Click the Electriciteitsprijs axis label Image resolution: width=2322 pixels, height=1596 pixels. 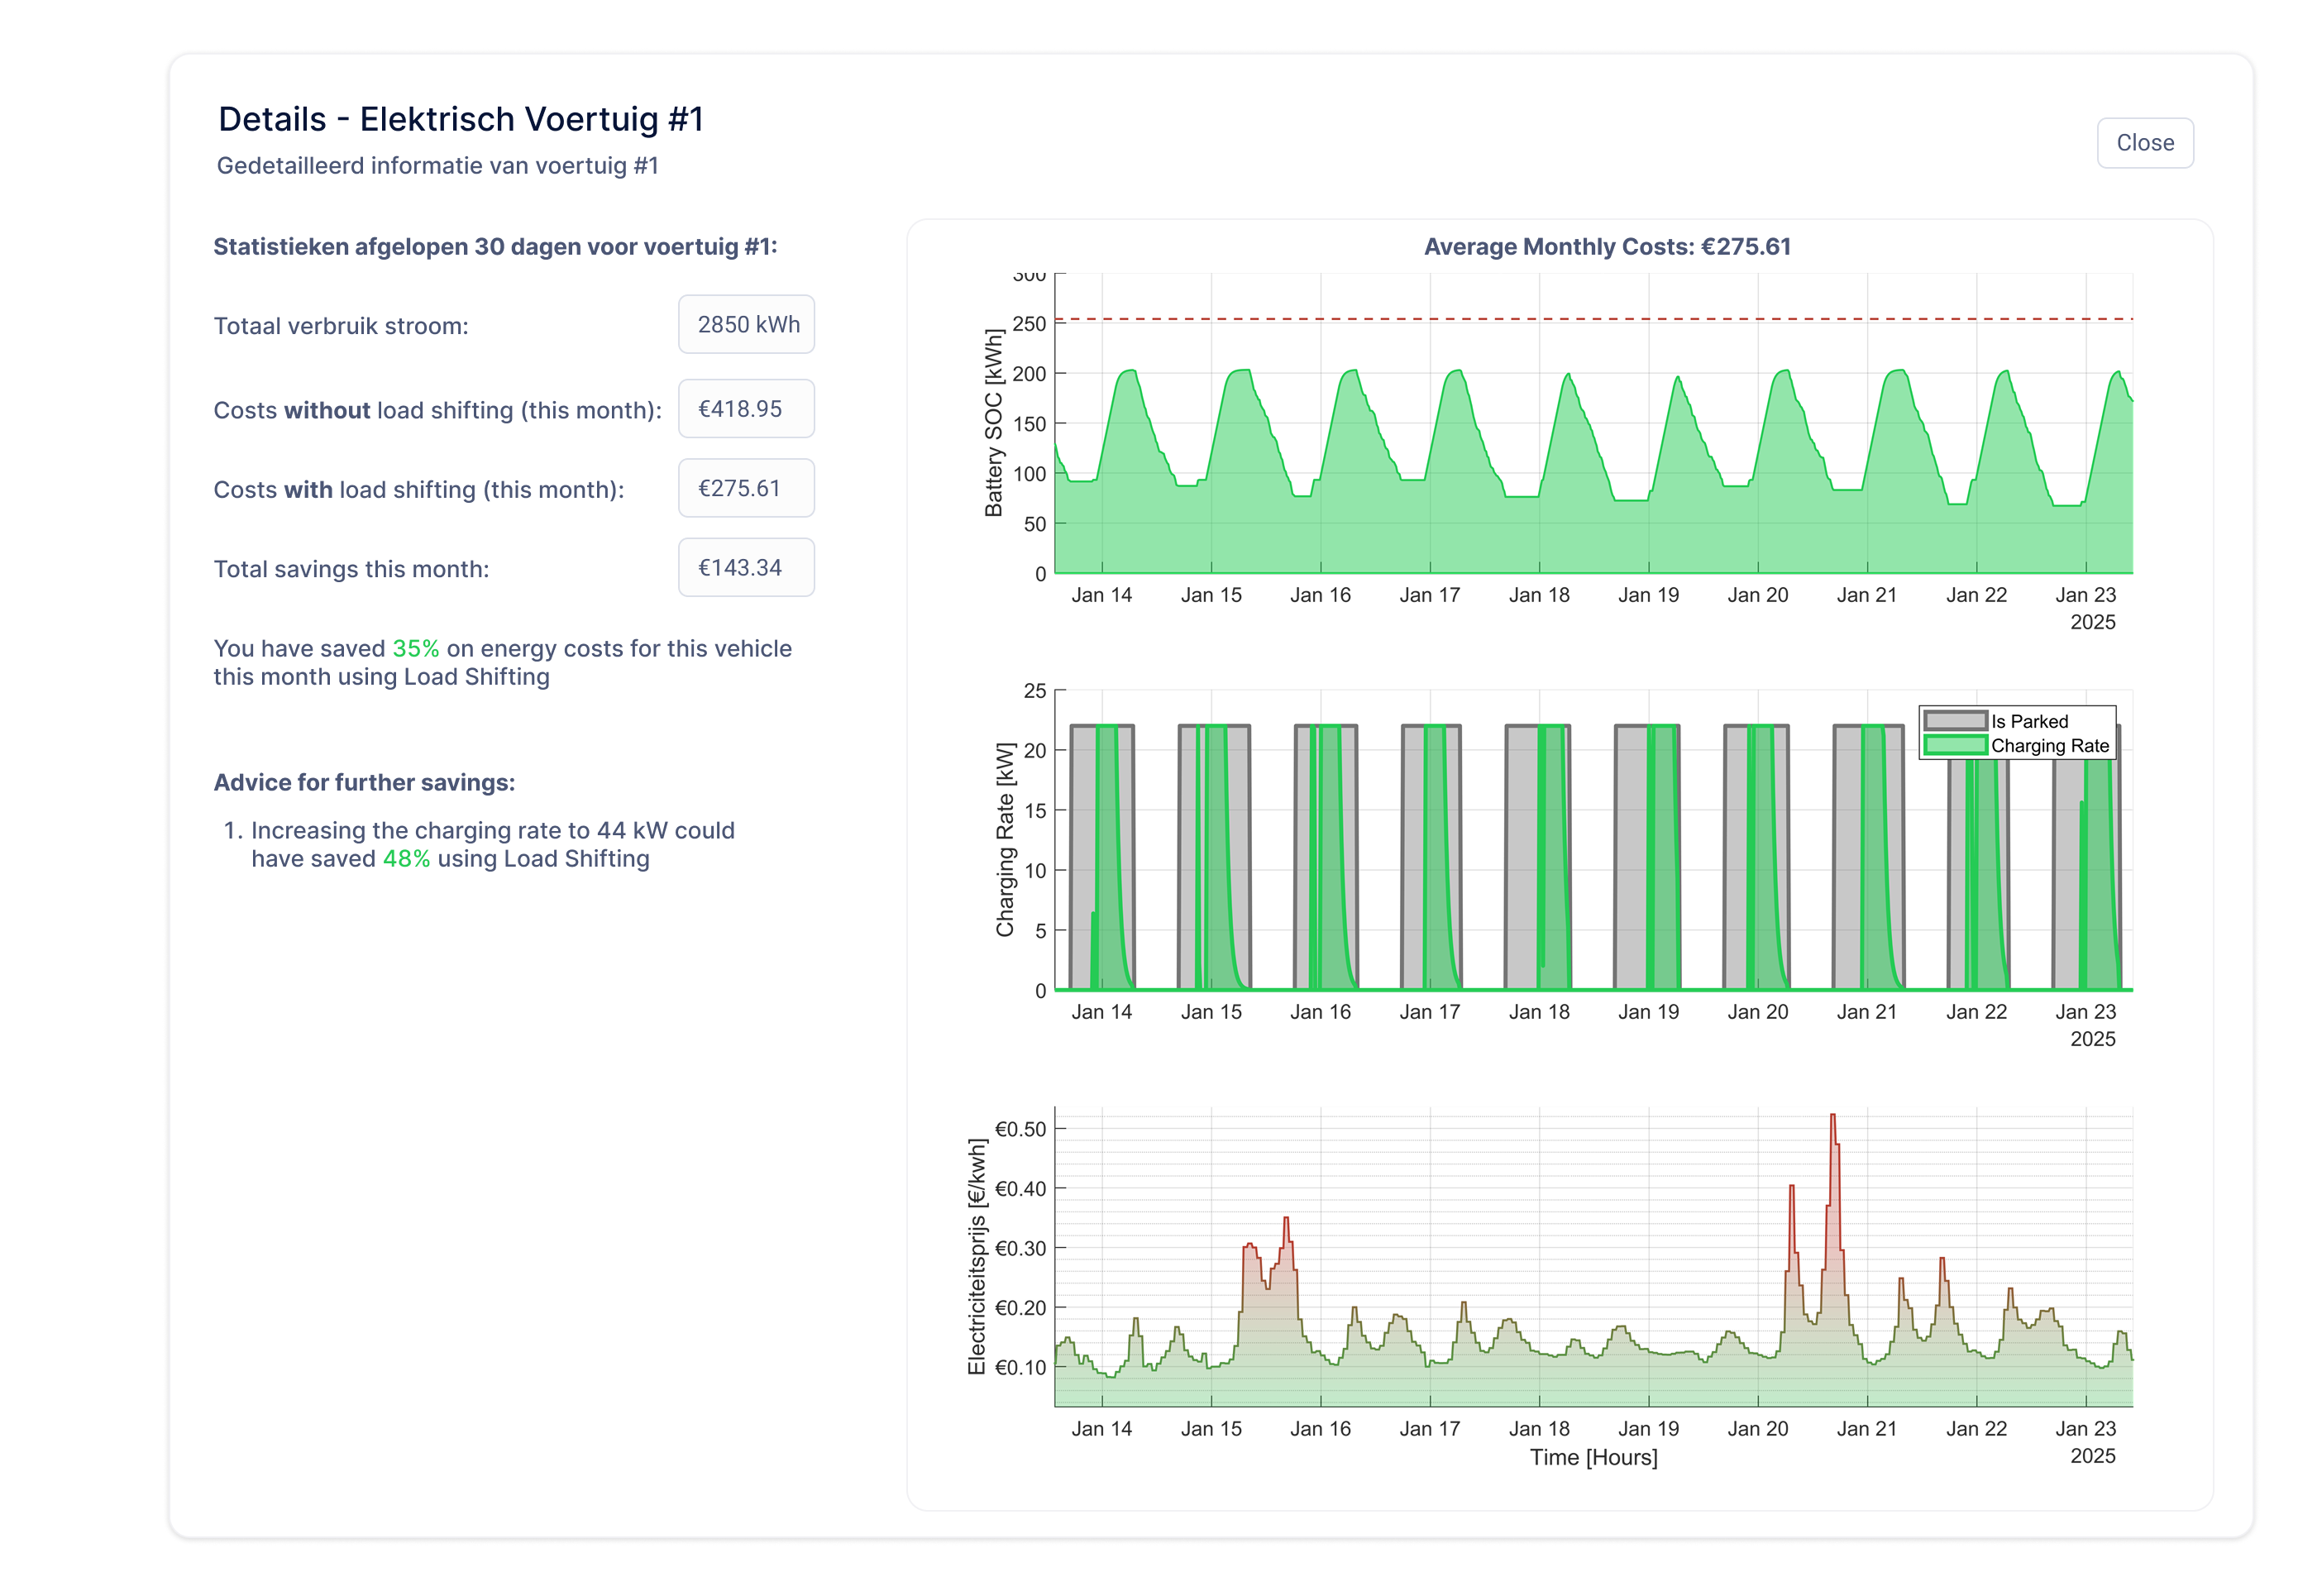(x=977, y=1257)
